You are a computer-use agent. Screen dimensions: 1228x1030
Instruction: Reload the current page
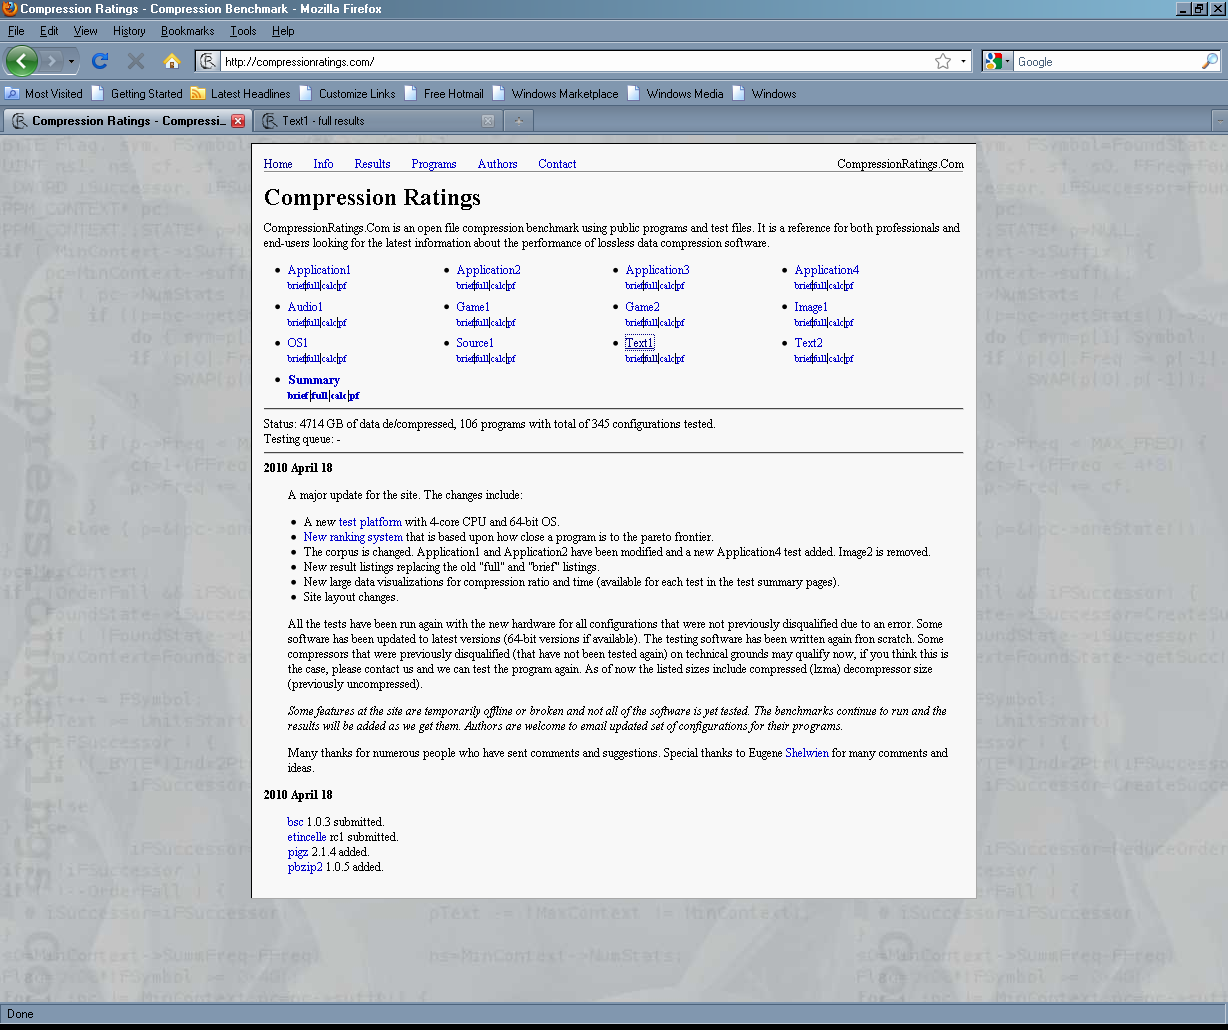pyautogui.click(x=99, y=61)
